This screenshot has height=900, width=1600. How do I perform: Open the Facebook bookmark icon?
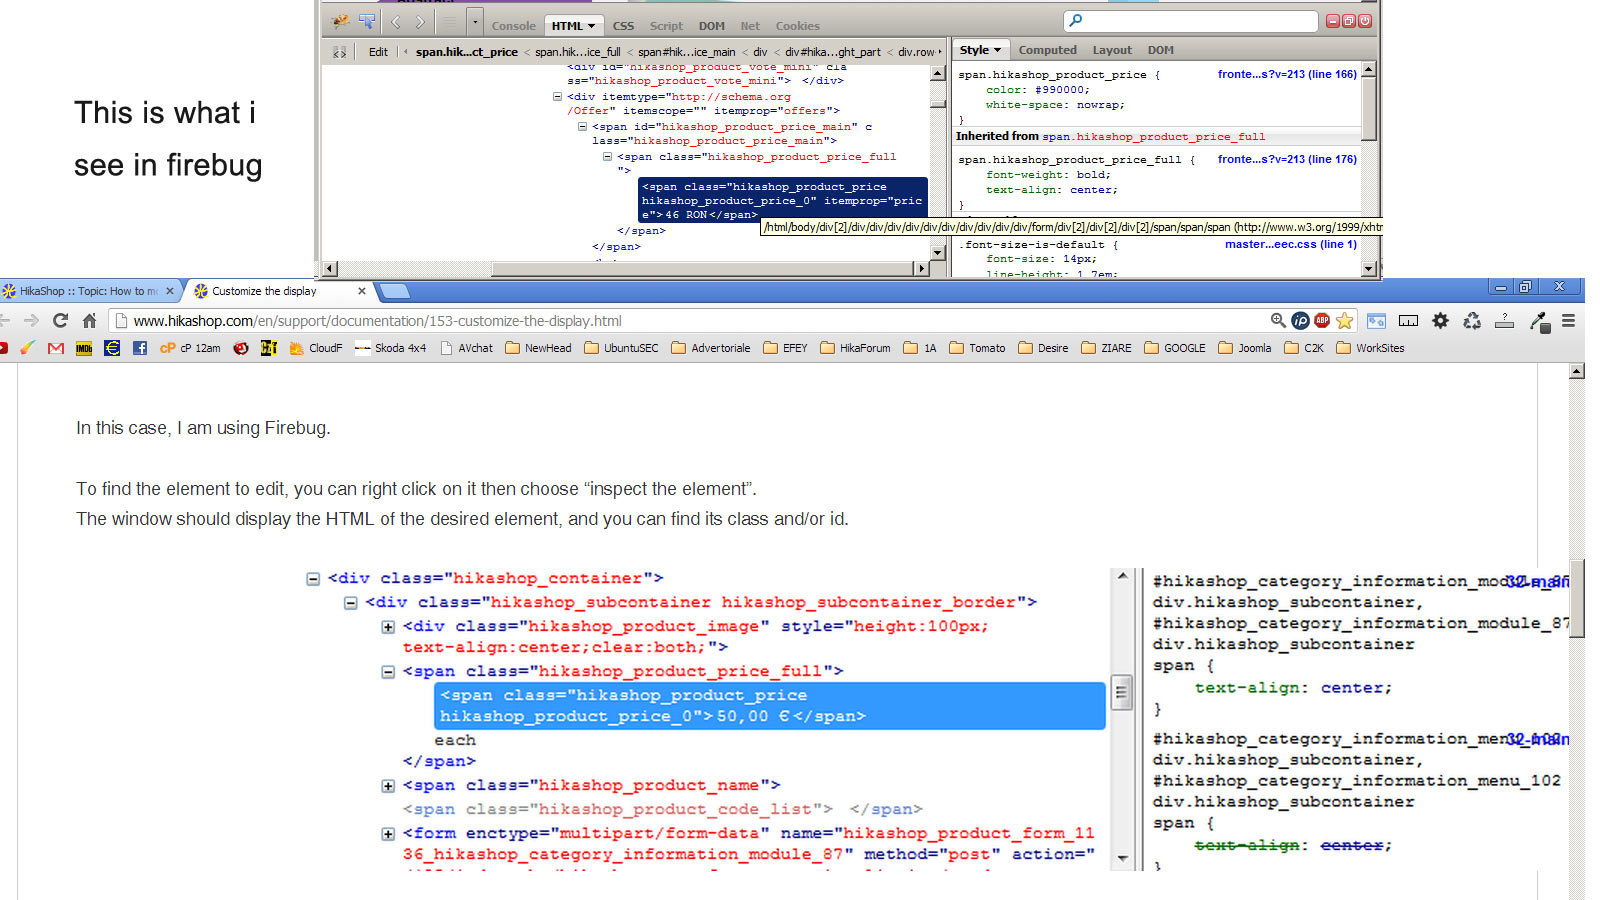point(140,348)
